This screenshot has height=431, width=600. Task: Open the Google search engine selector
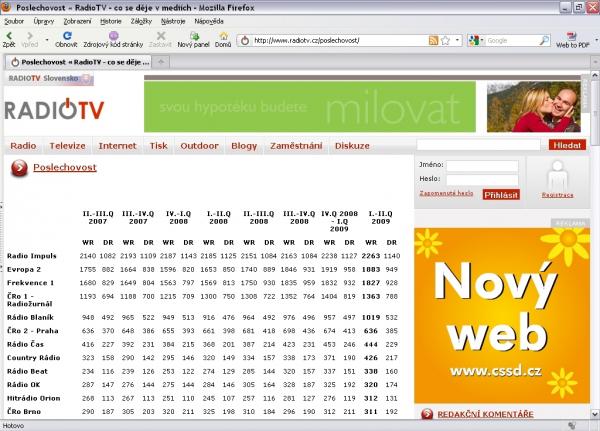tap(476, 40)
